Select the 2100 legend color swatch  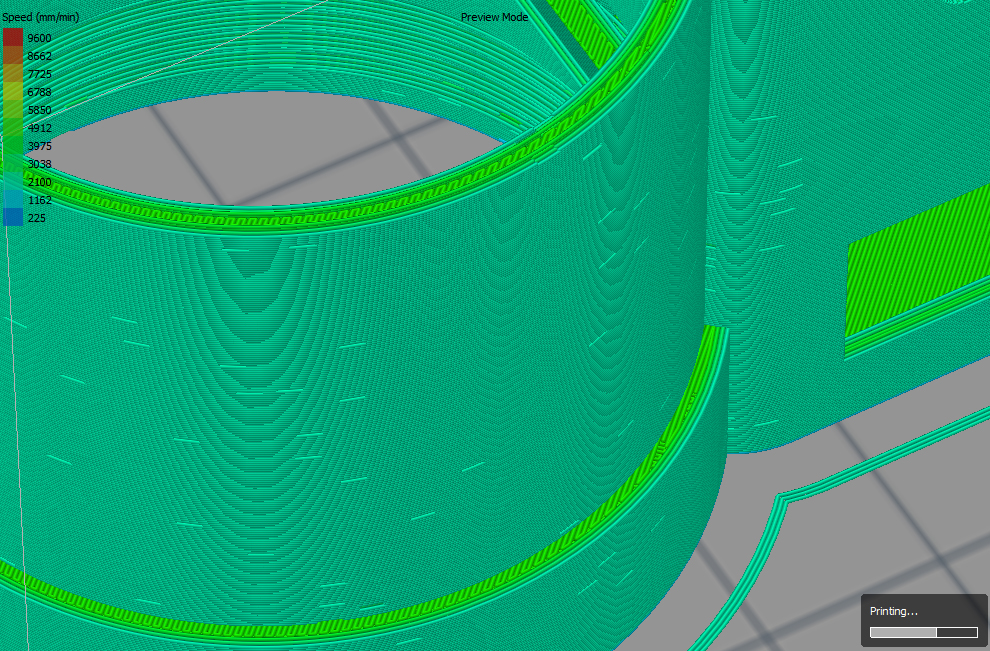tap(13, 182)
